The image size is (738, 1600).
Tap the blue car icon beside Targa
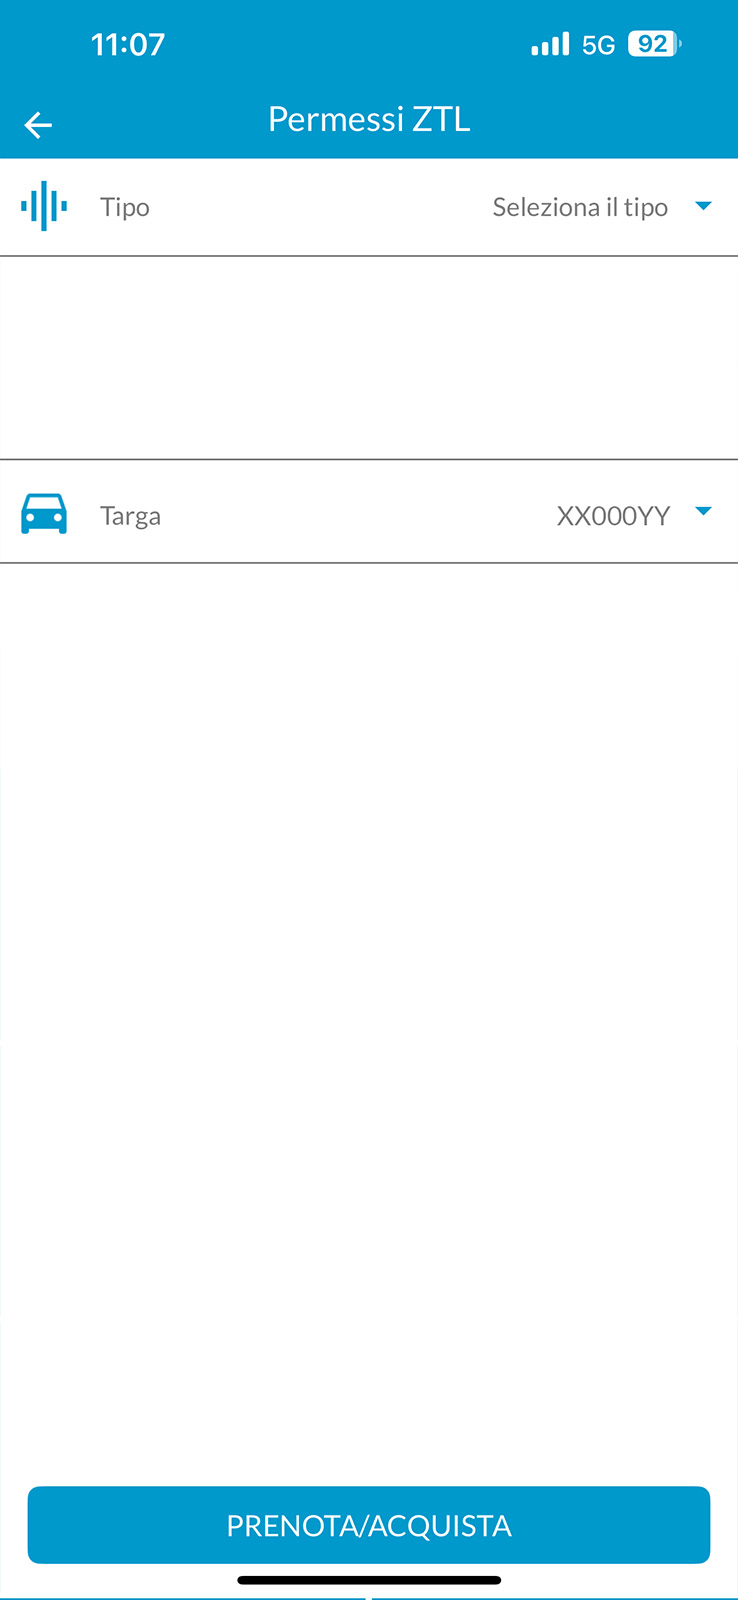pyautogui.click(x=44, y=514)
